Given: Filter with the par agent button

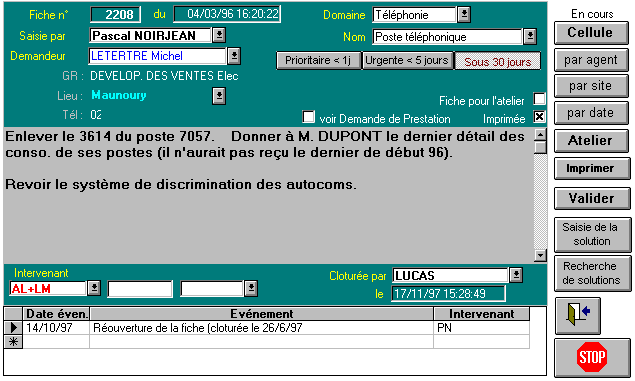Looking at the screenshot, I should click(591, 60).
